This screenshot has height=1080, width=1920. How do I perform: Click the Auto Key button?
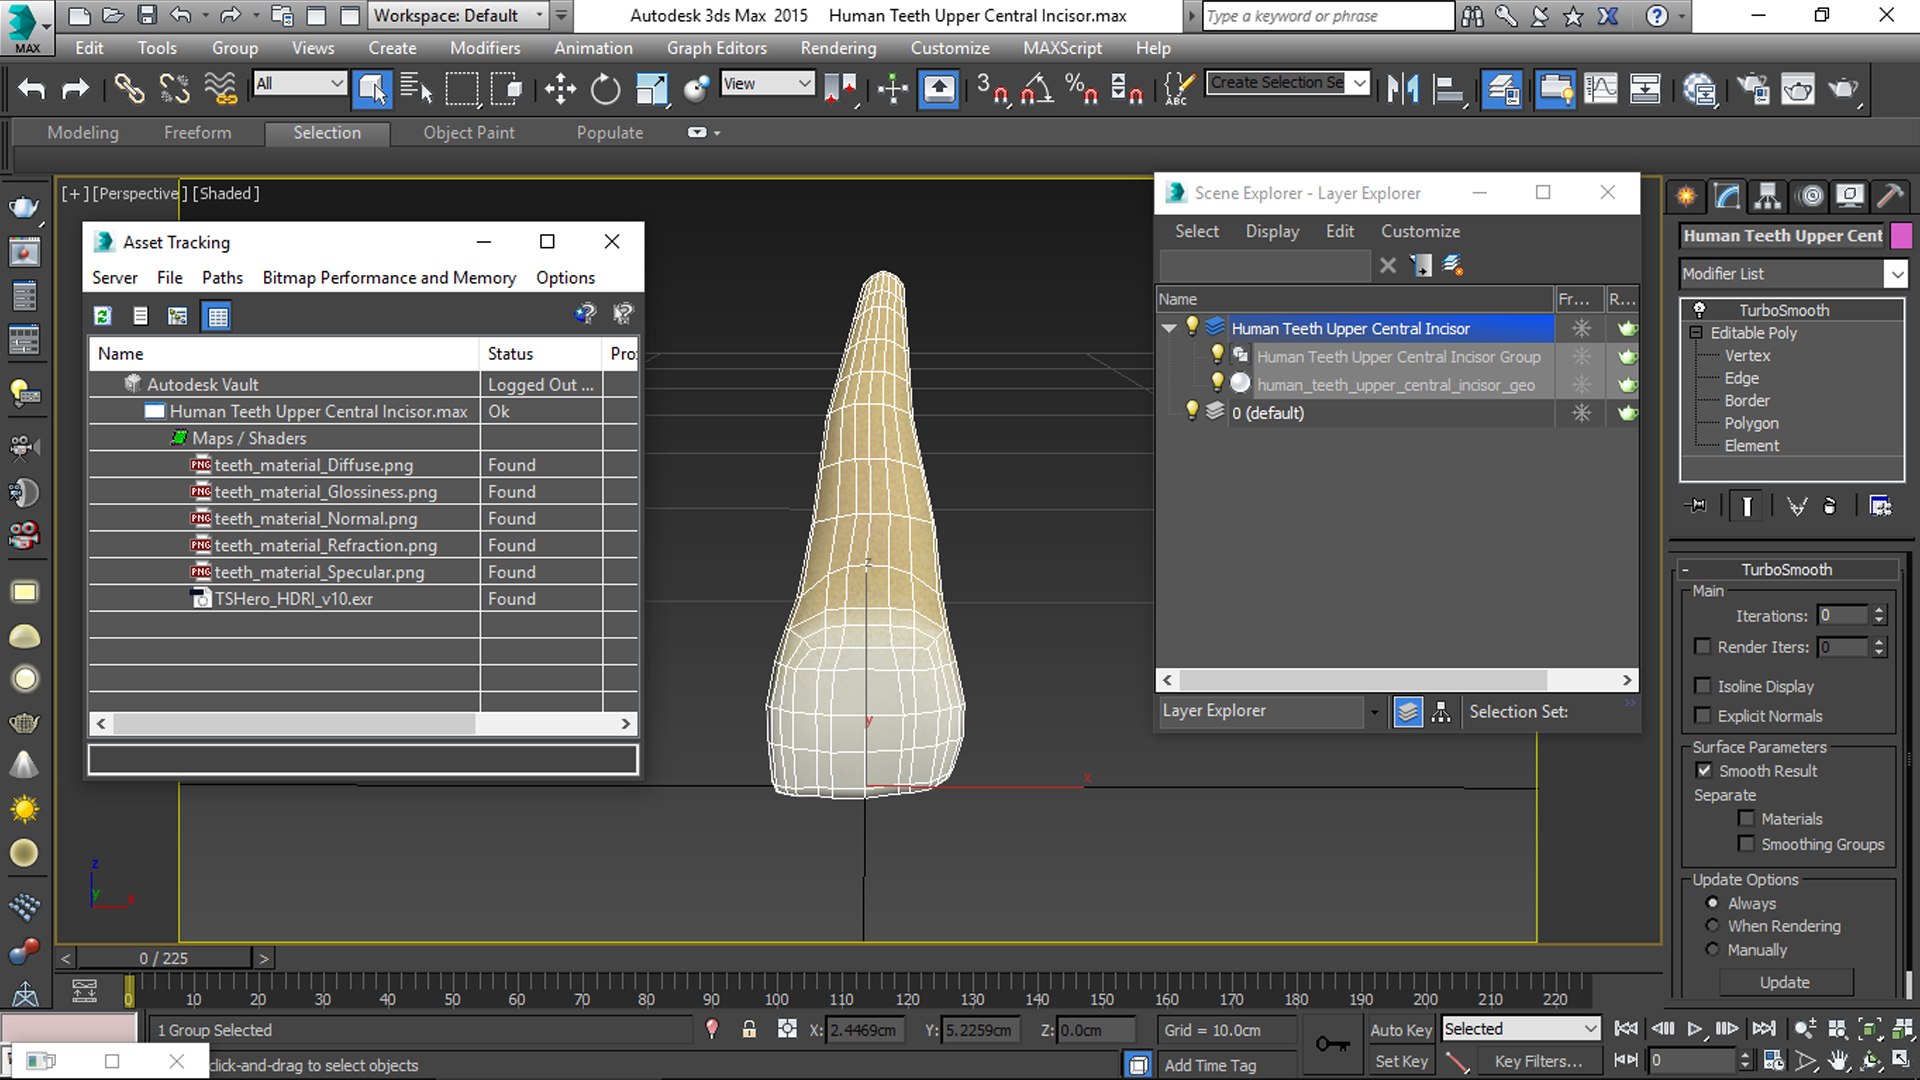click(x=1401, y=1029)
